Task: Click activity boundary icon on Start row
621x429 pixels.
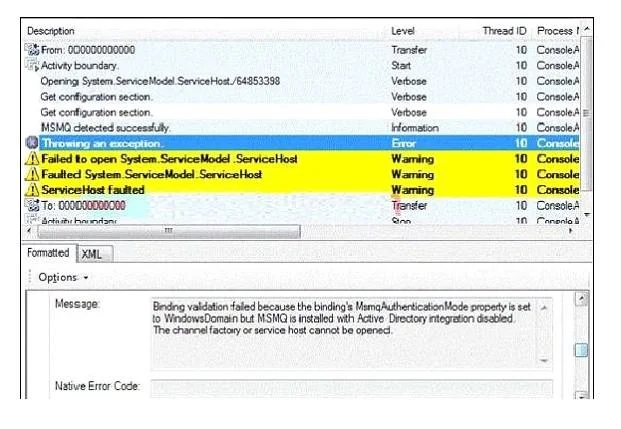Action: point(32,65)
